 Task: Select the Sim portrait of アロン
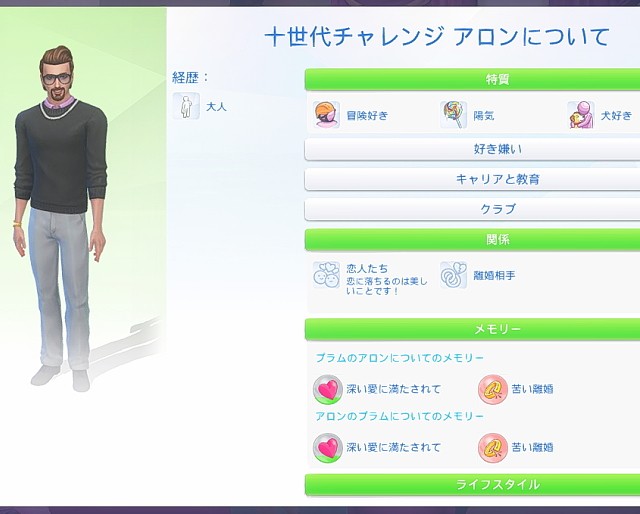pos(61,218)
